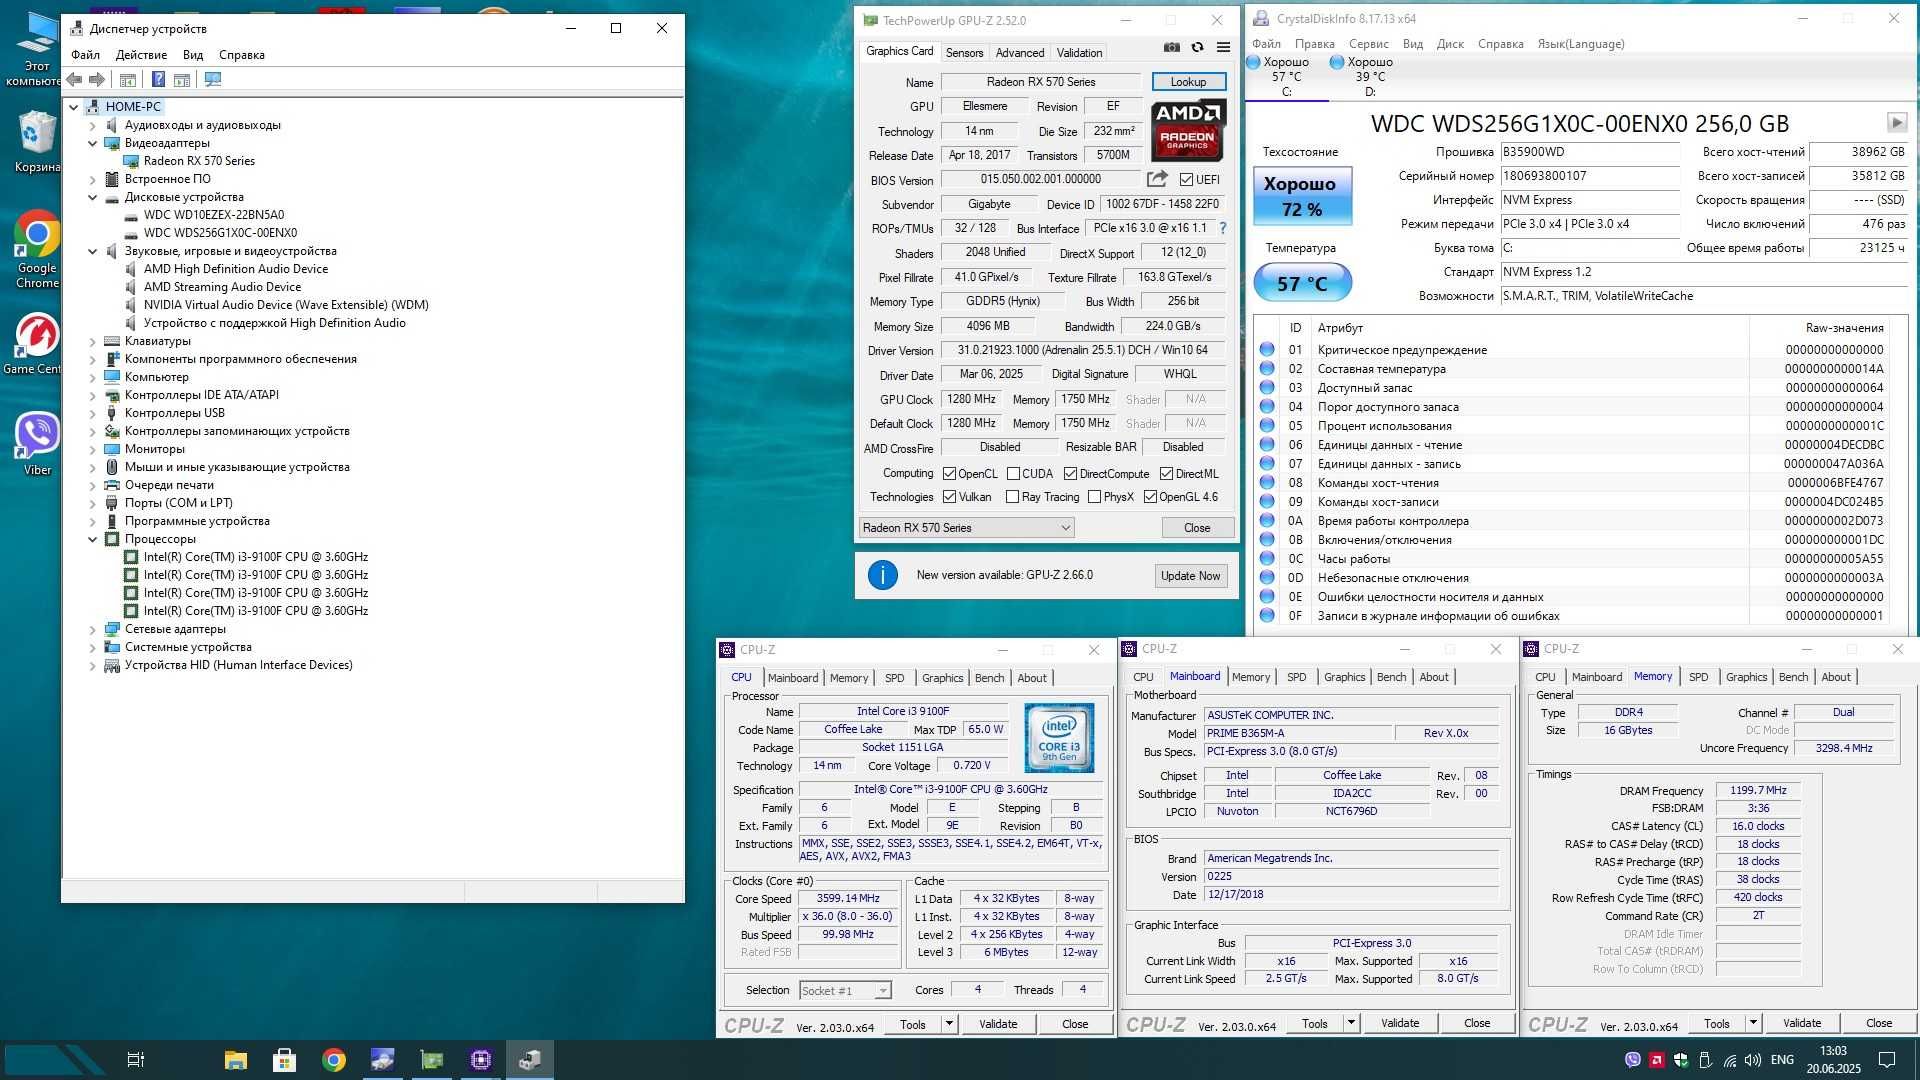Open the Tools dropdown arrow in left CPU-Z window
This screenshot has width=1920, height=1080.
point(949,1024)
